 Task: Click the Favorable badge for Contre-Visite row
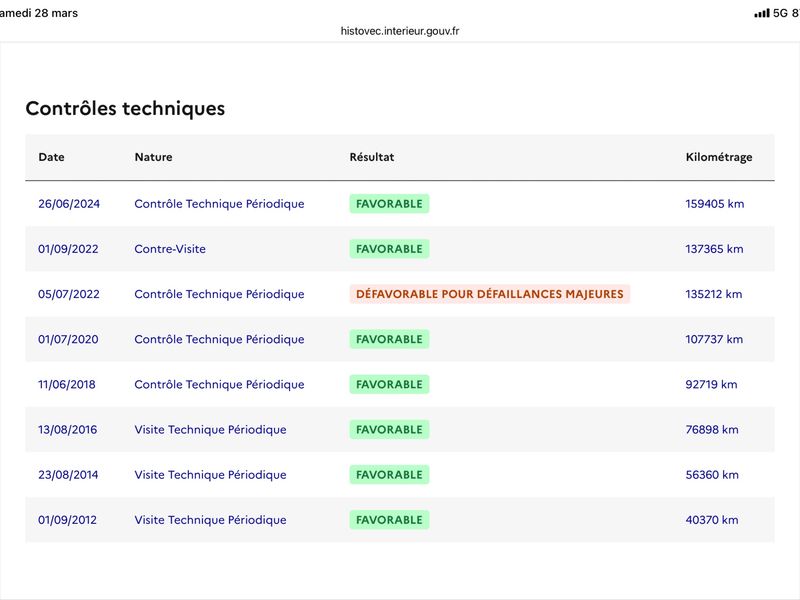389,249
